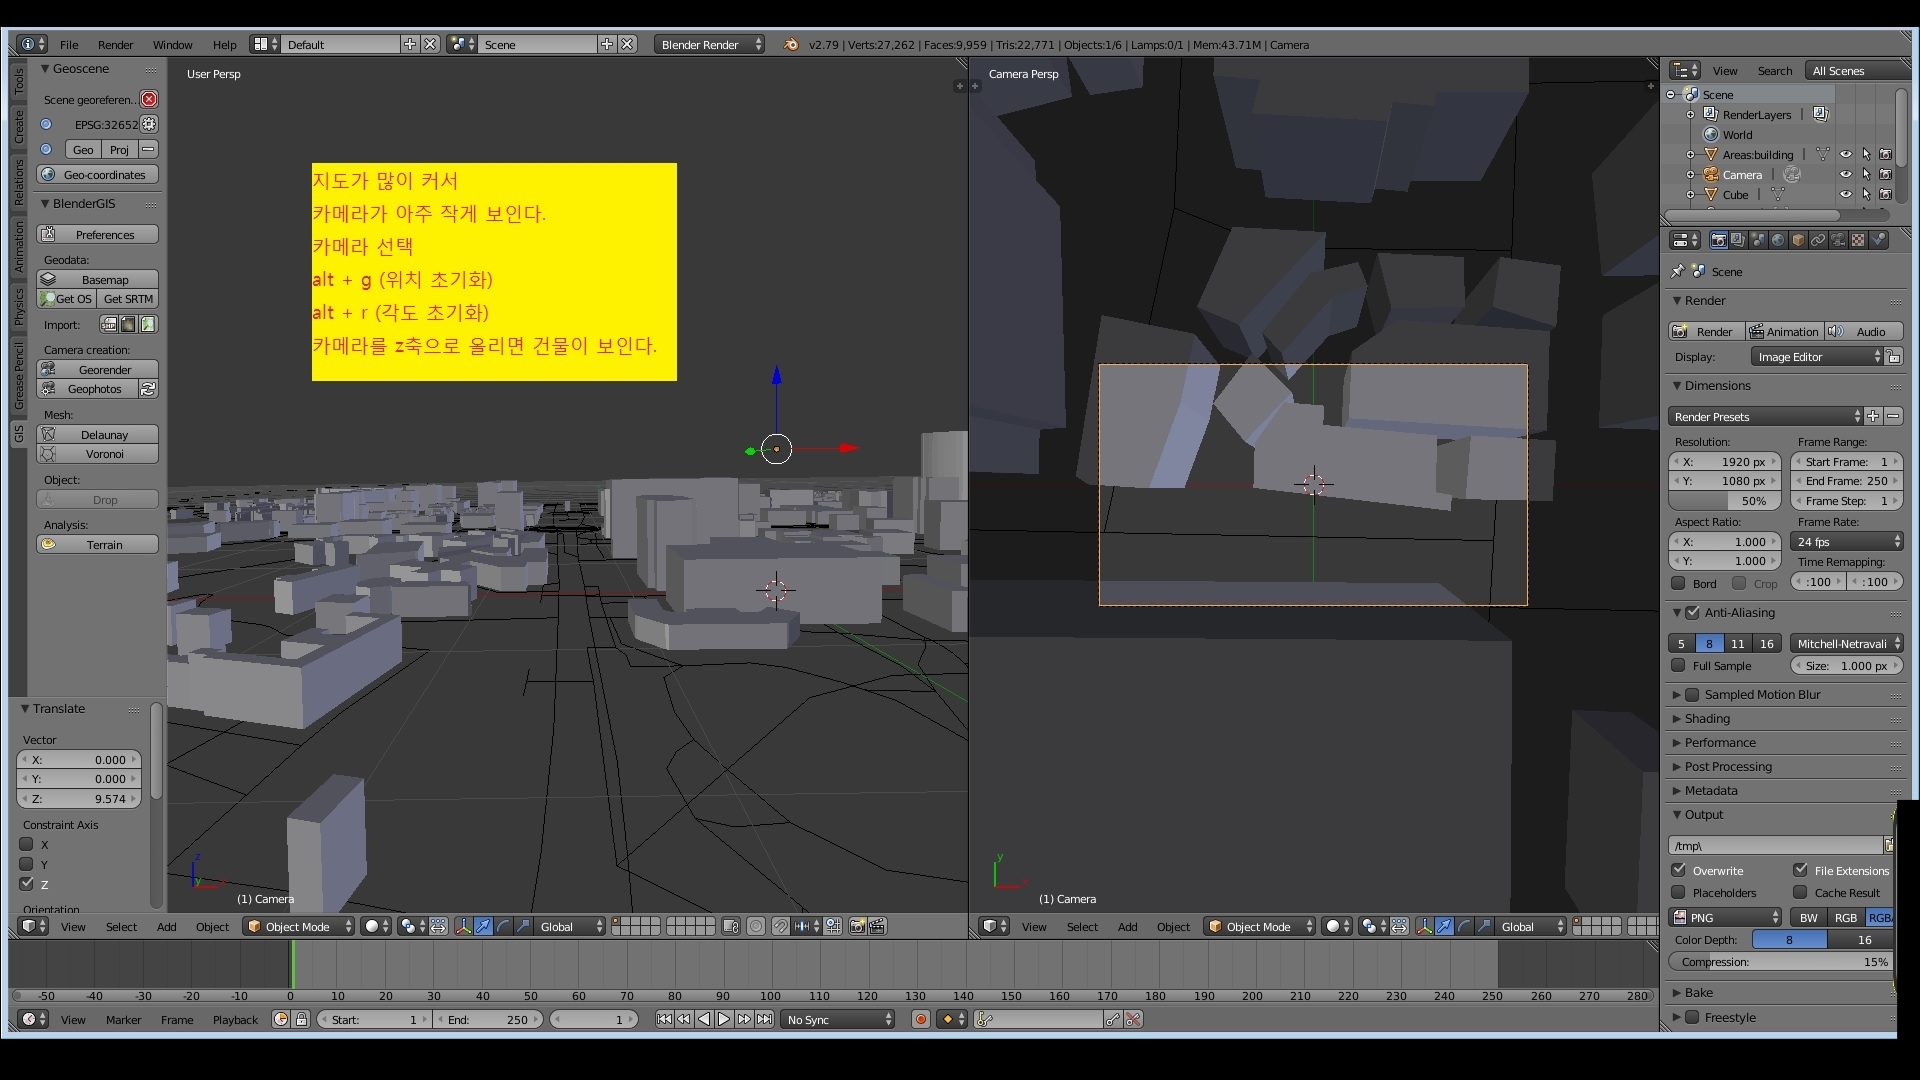This screenshot has width=1920, height=1080.
Task: Enable the Placeholders checkbox
Action: coord(1679,892)
